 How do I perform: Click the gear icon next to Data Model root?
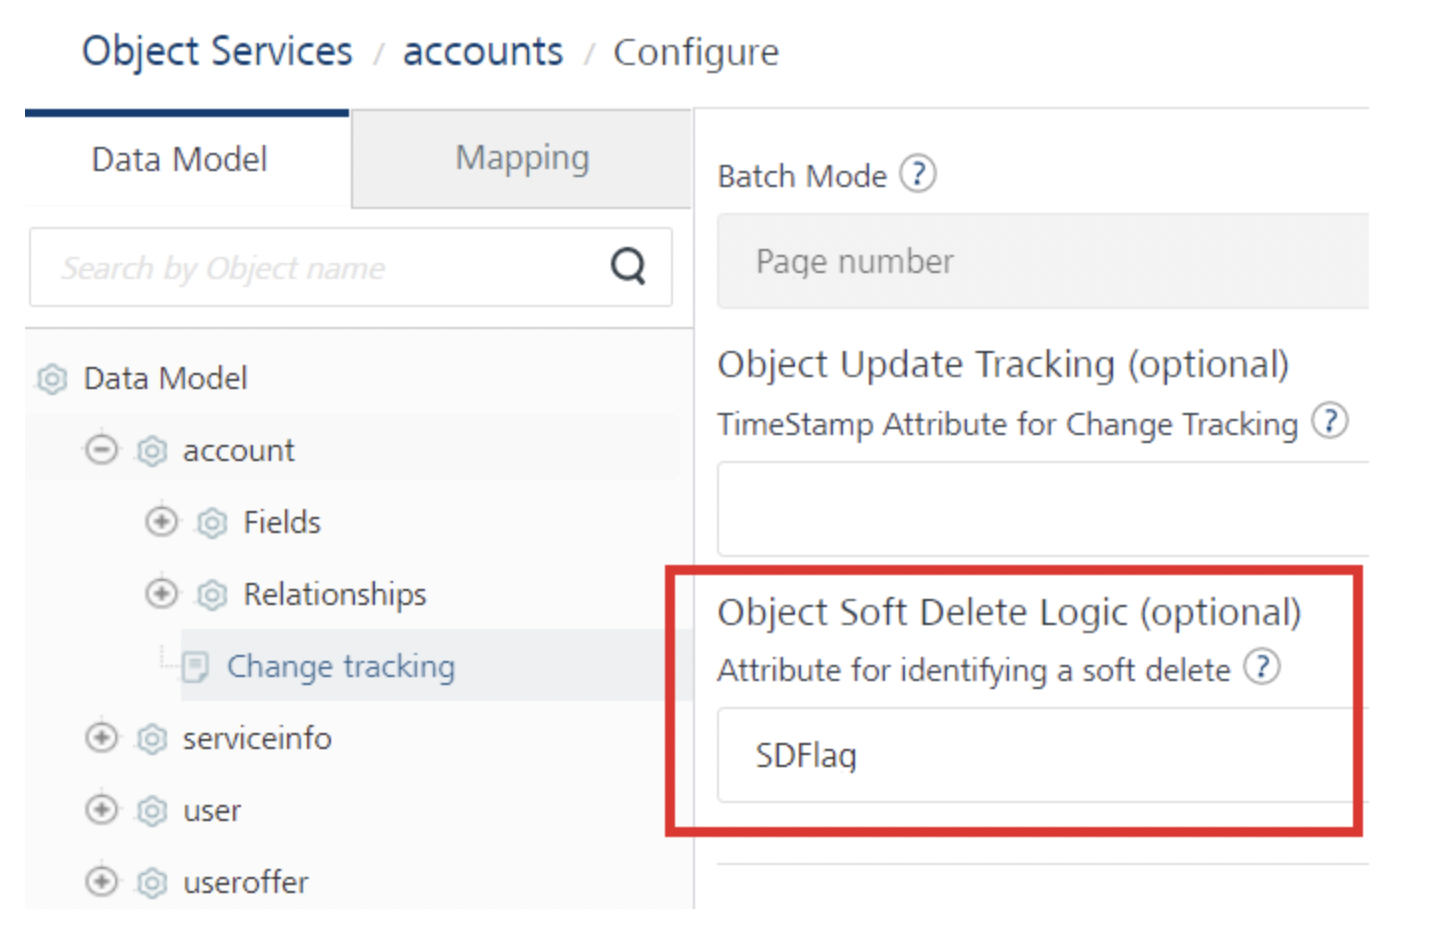click(52, 379)
